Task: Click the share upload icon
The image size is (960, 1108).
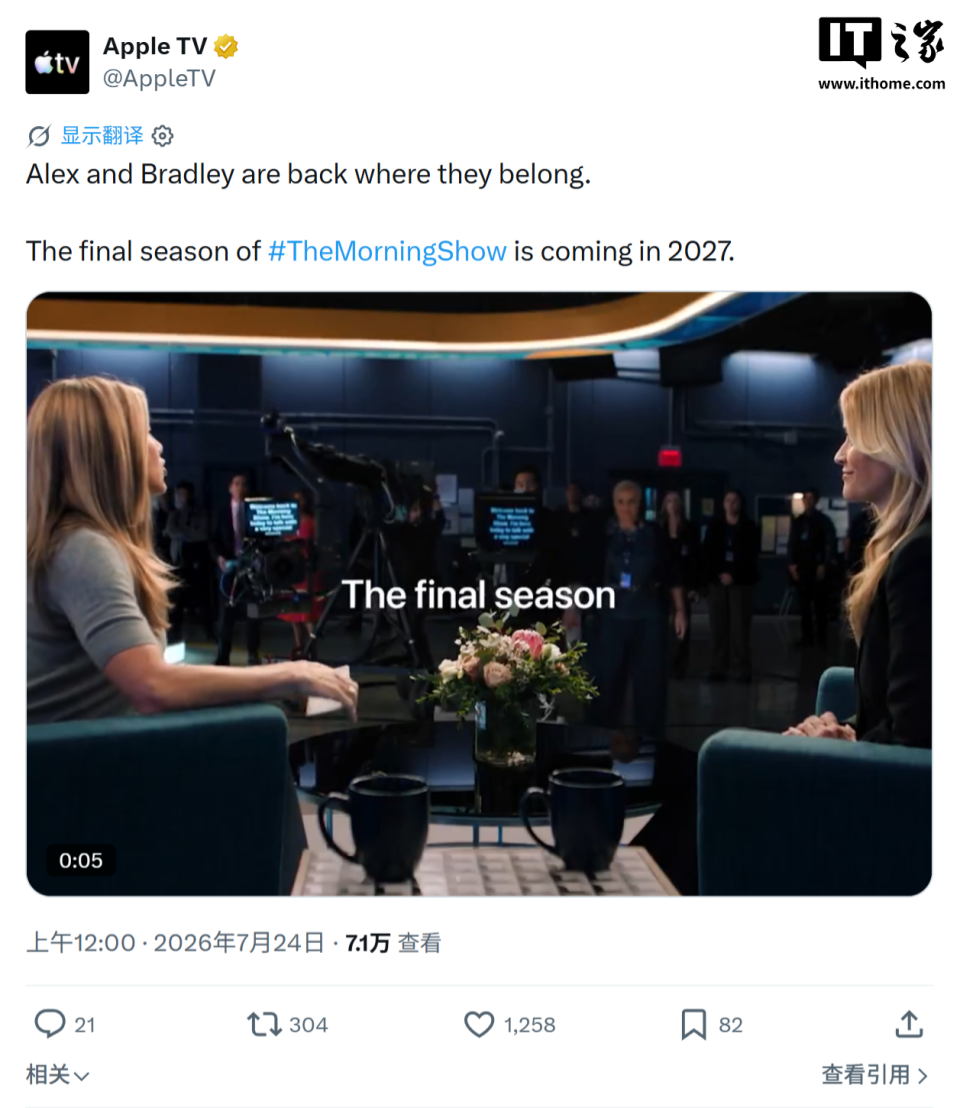Action: (909, 1023)
